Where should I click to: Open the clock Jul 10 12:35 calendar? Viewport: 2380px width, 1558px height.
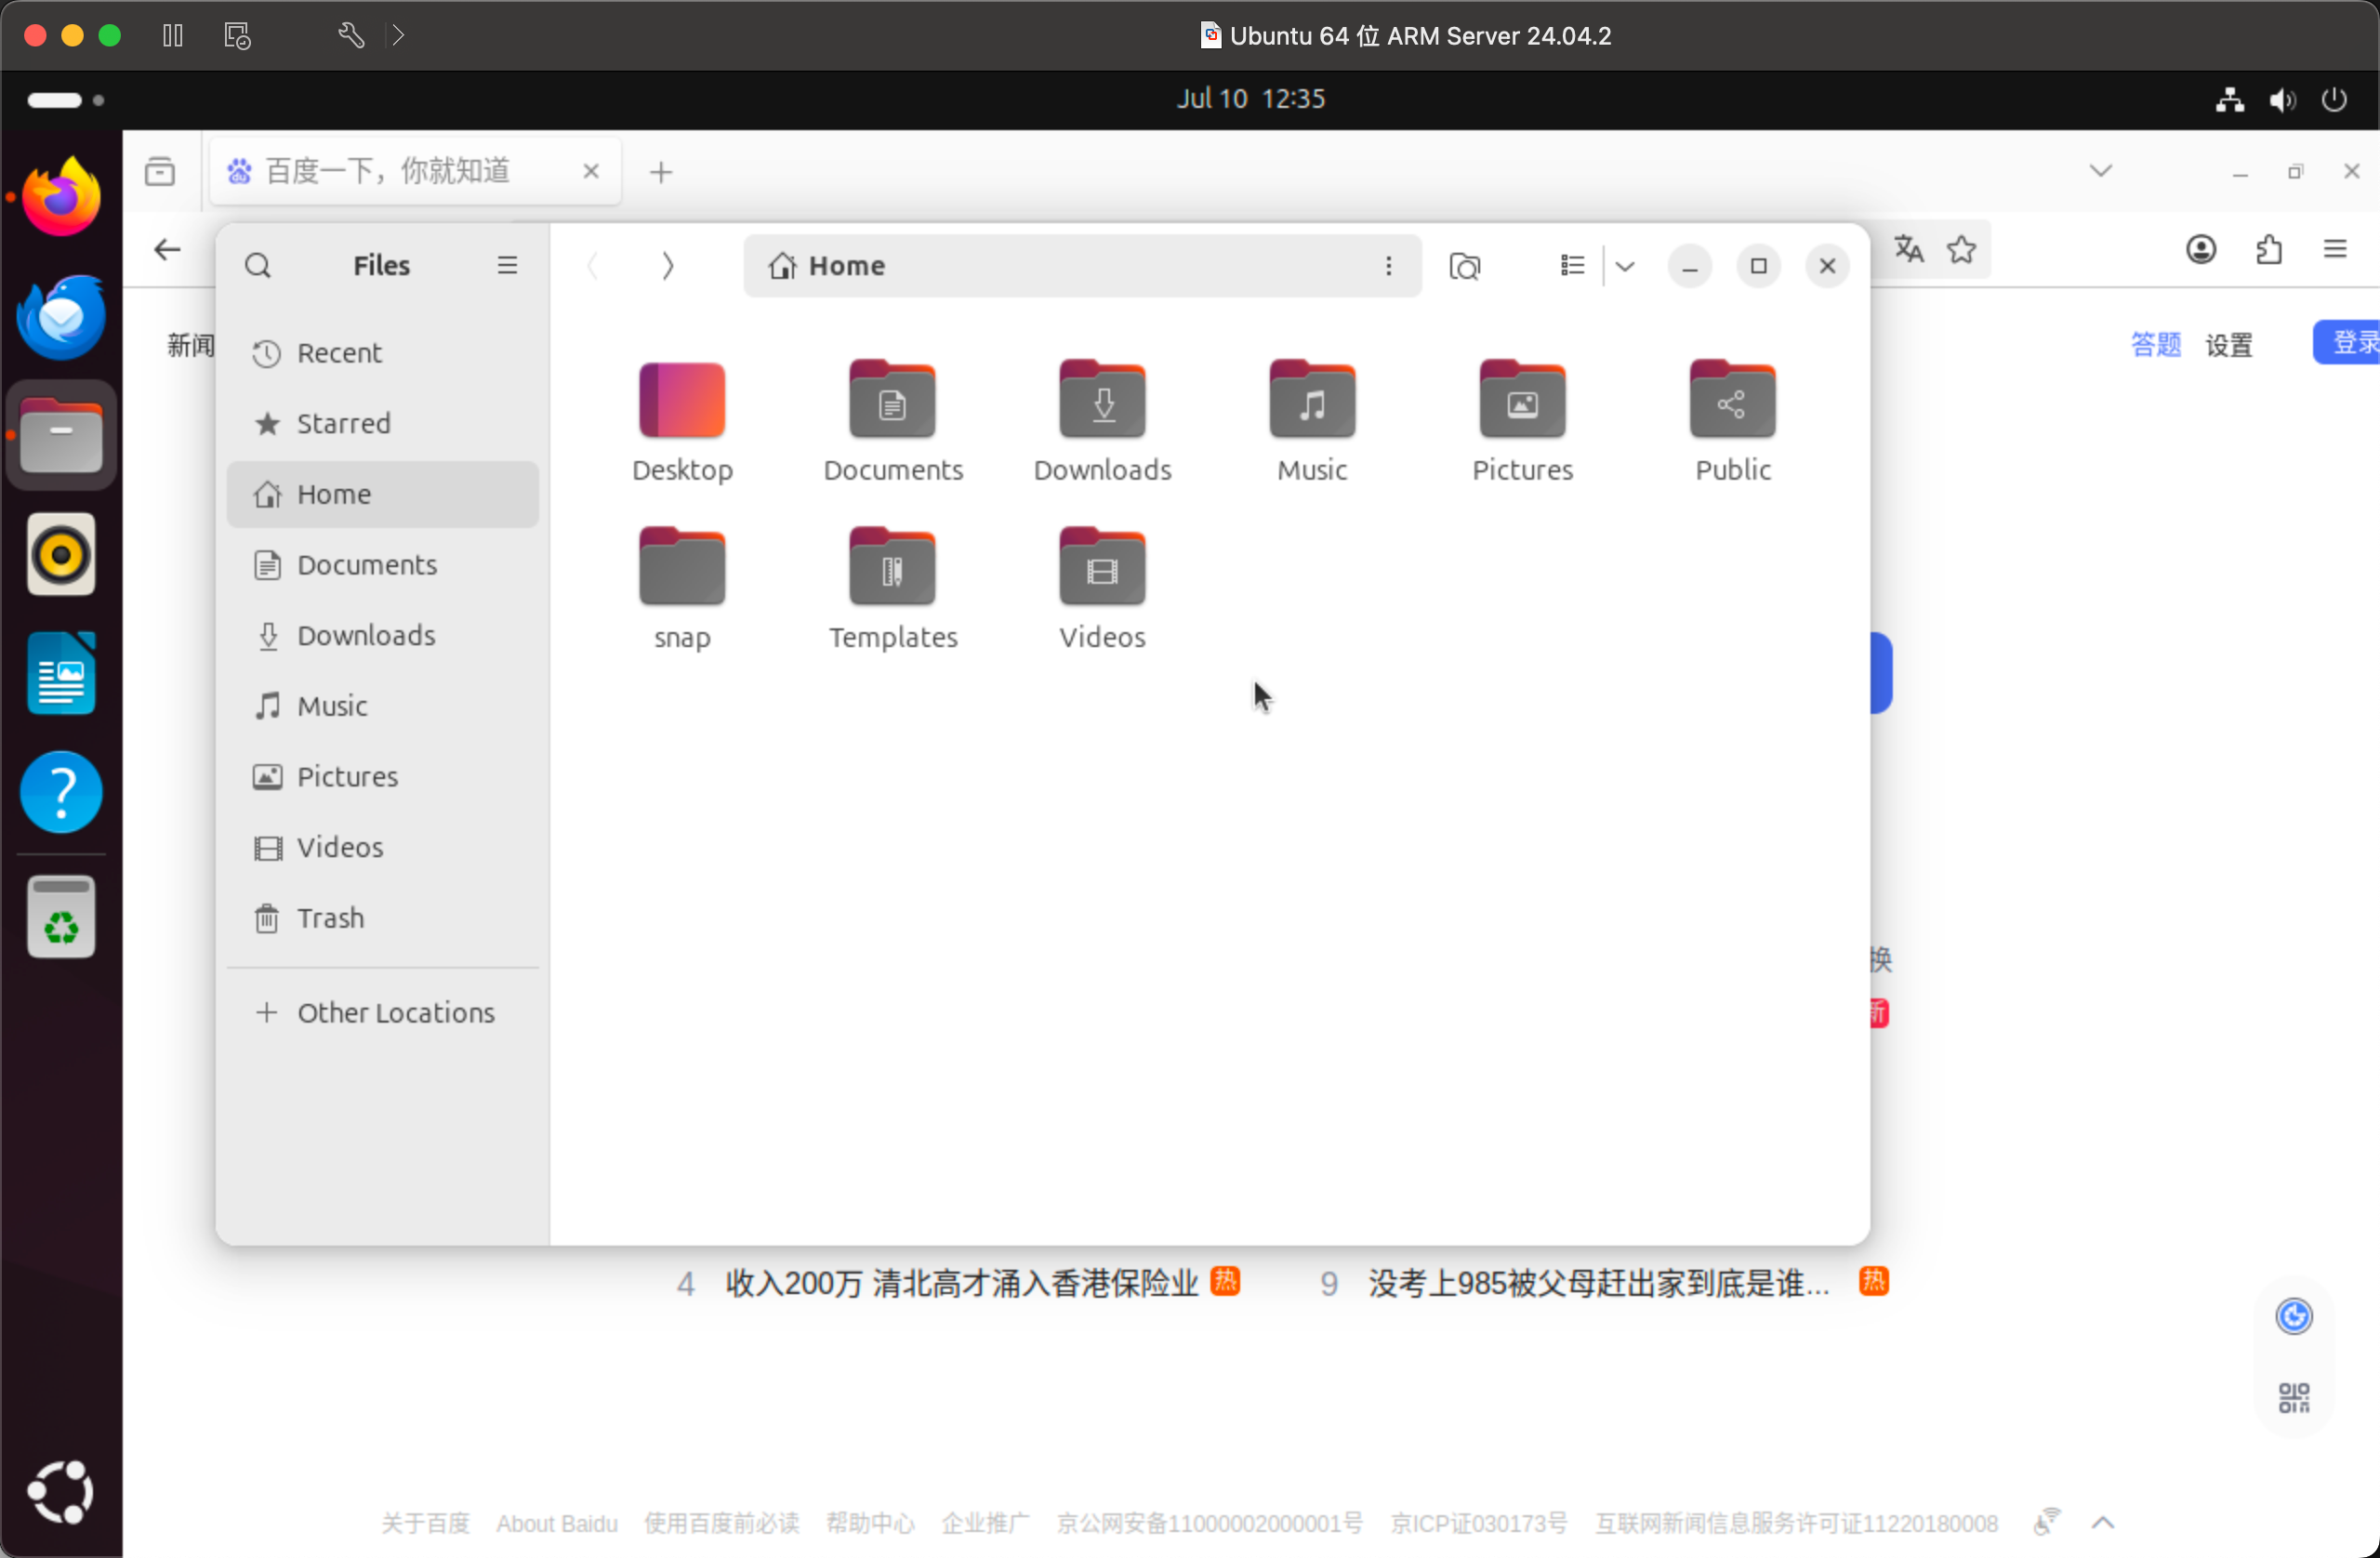tap(1250, 99)
